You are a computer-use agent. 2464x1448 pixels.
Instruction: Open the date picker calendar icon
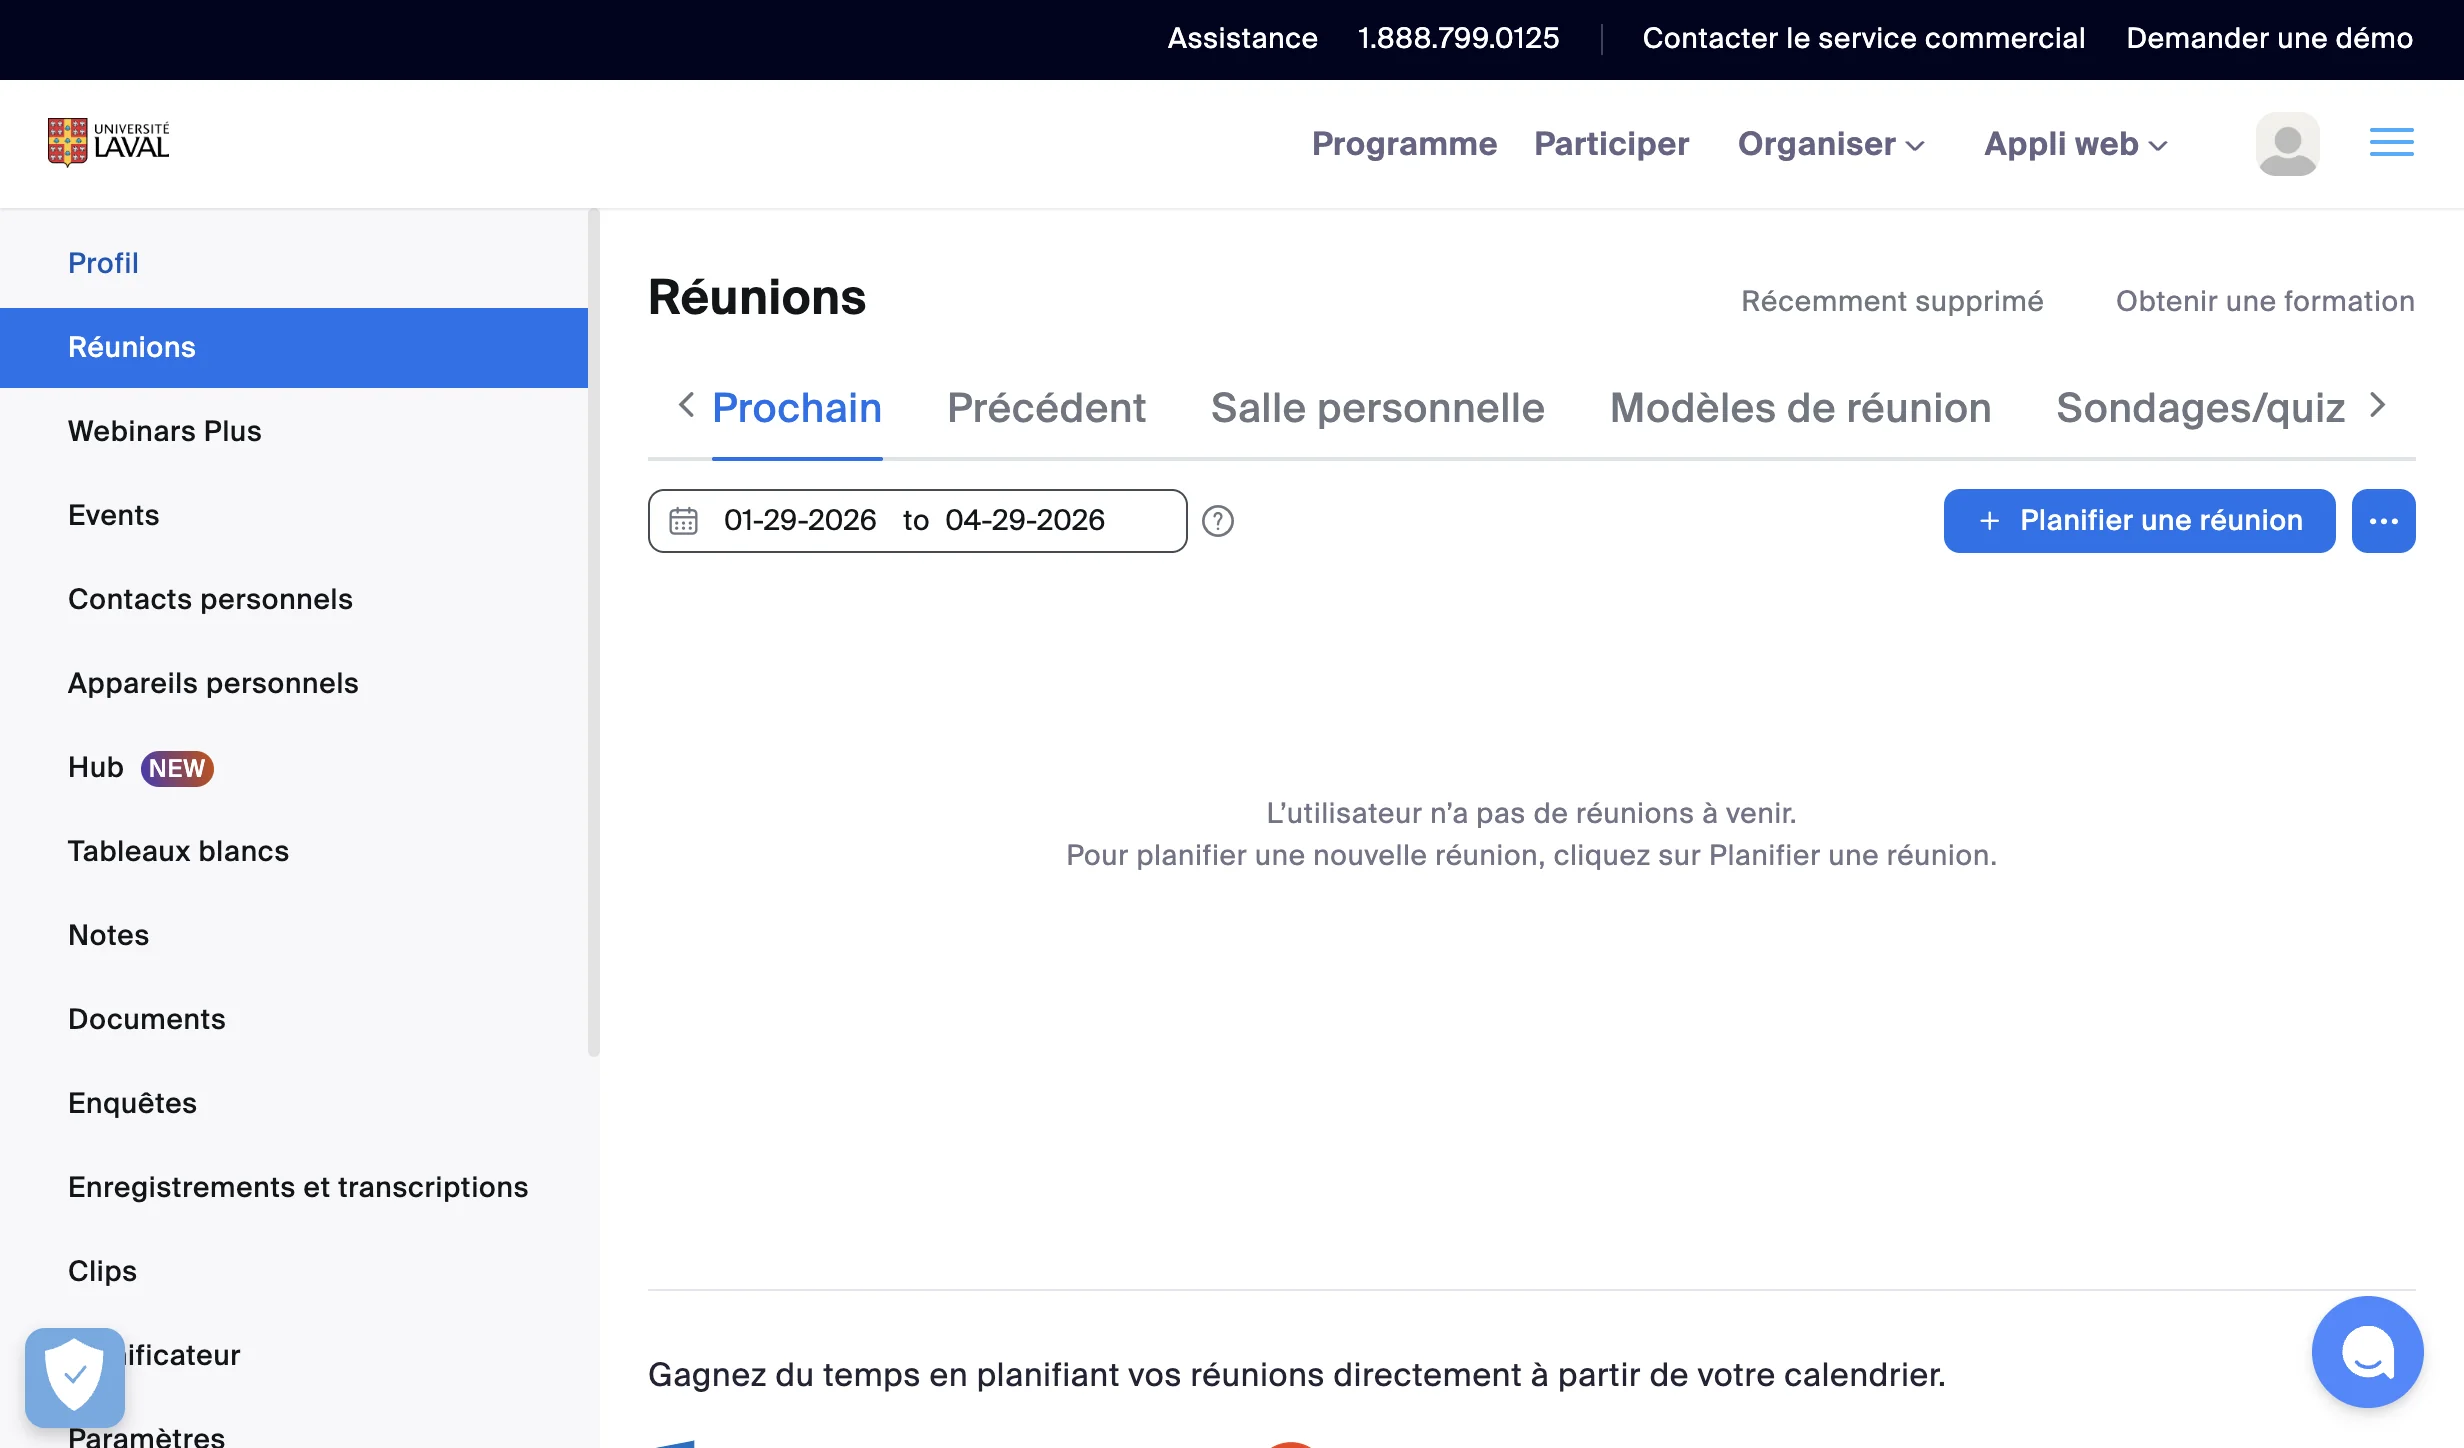pyautogui.click(x=683, y=520)
